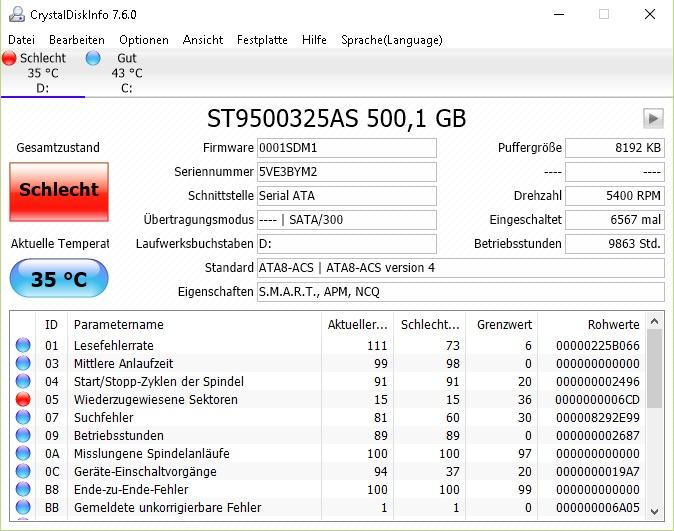Screen dimensions: 674x531
Task: Click raw value 000000002496
Action: (x=597, y=382)
